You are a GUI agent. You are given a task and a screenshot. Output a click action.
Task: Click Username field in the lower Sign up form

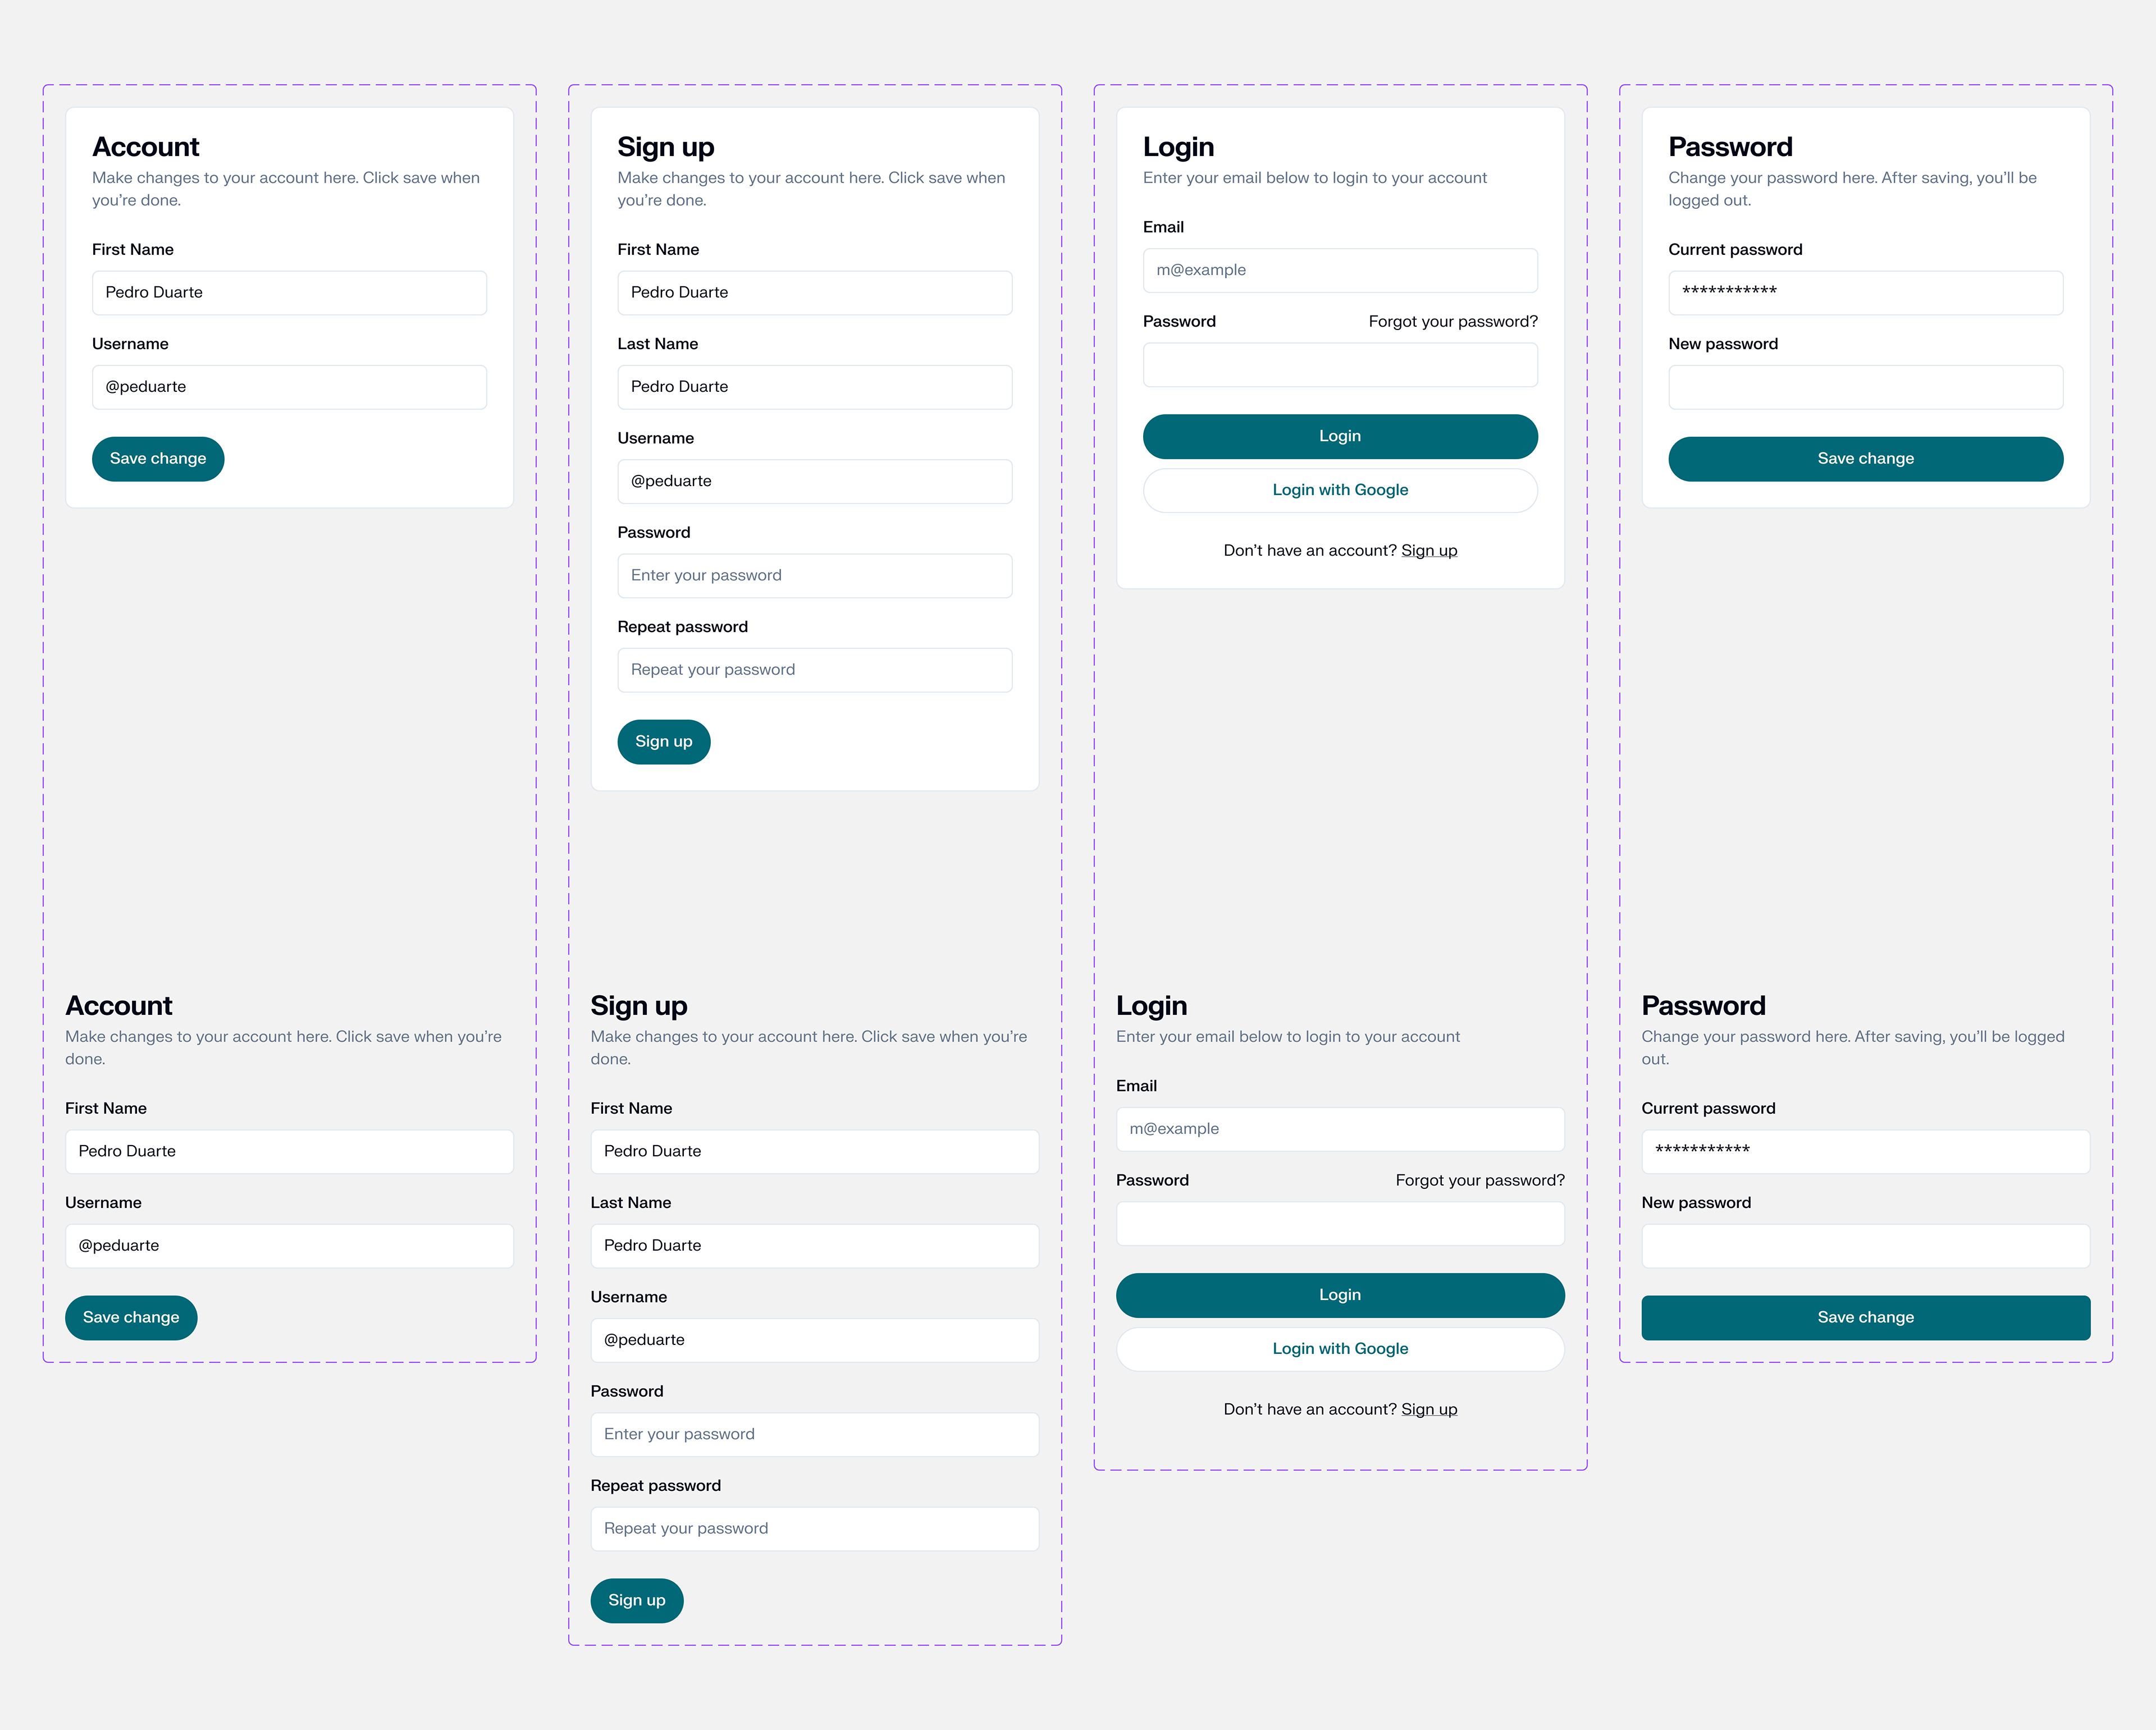[814, 1340]
